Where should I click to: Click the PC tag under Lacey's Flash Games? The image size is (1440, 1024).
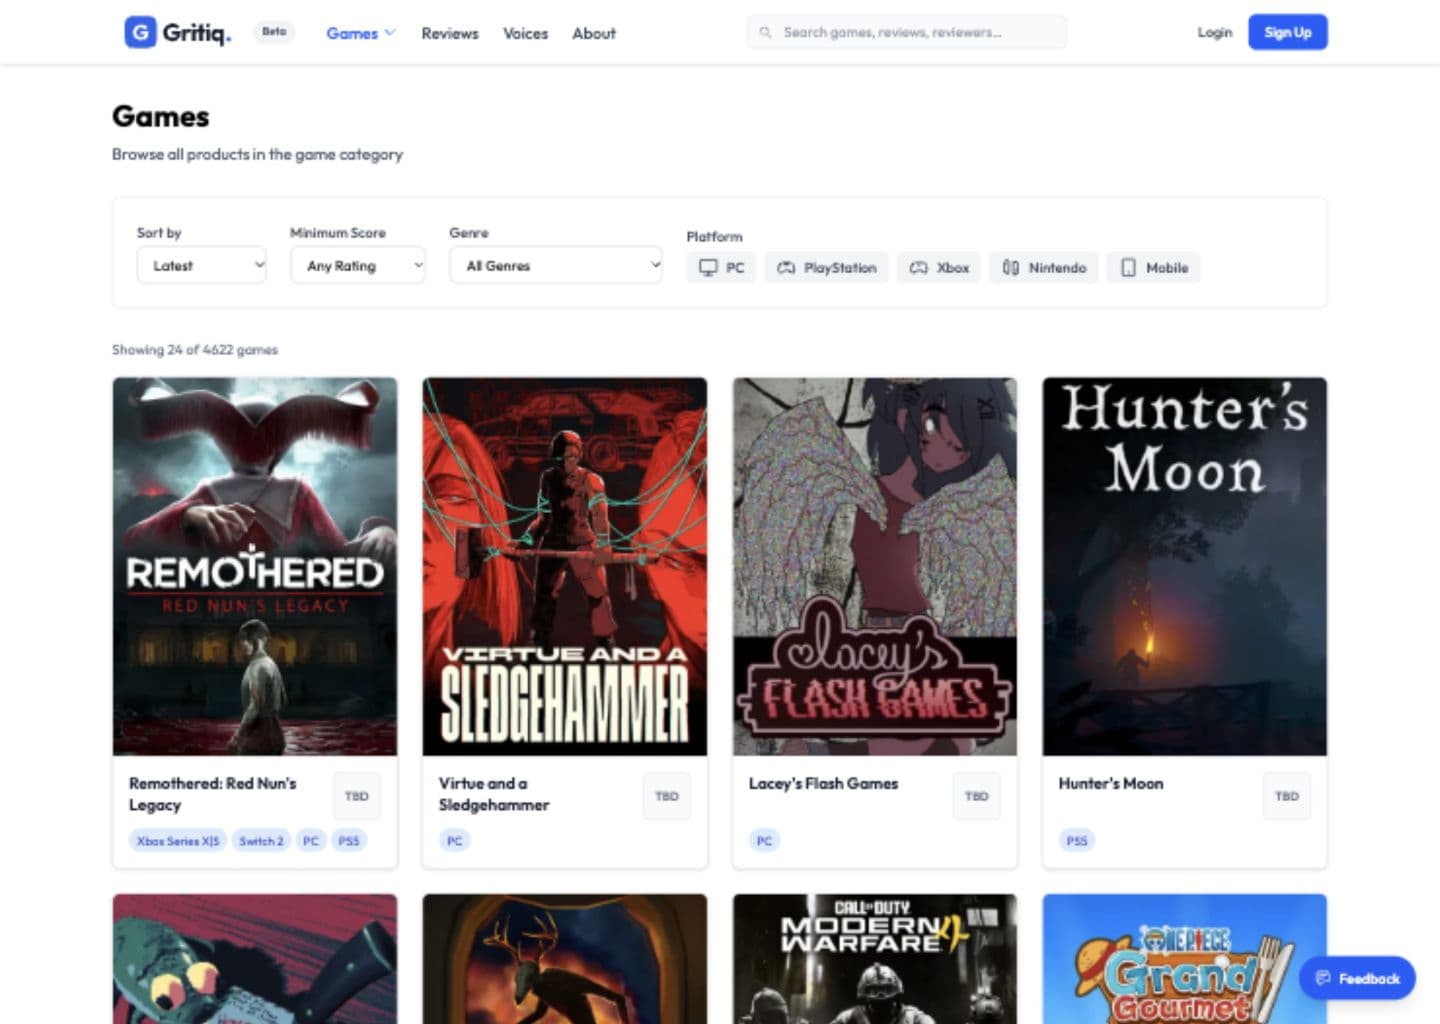765,841
